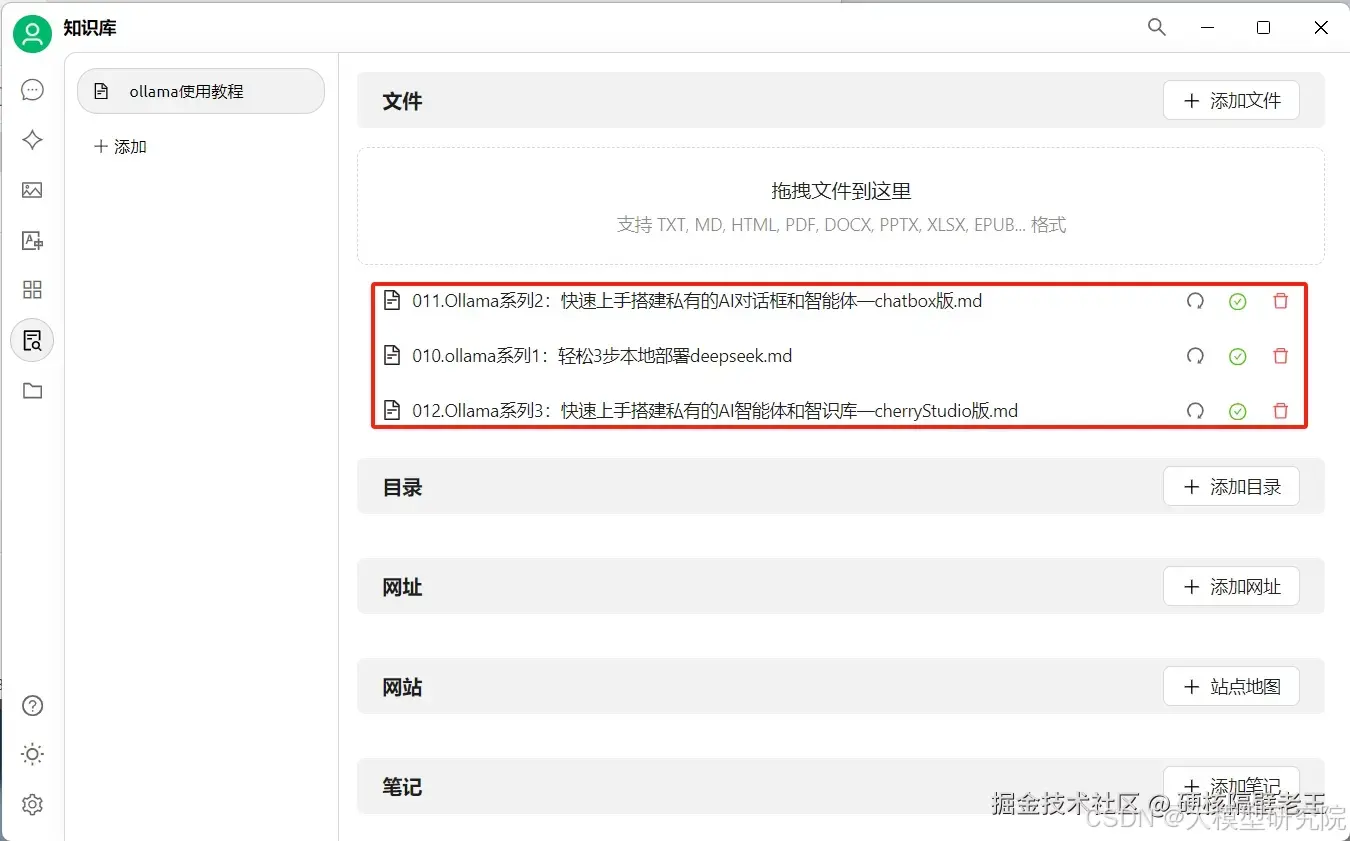
Task: Delete the 012.Ollama系列3 file
Action: point(1280,410)
